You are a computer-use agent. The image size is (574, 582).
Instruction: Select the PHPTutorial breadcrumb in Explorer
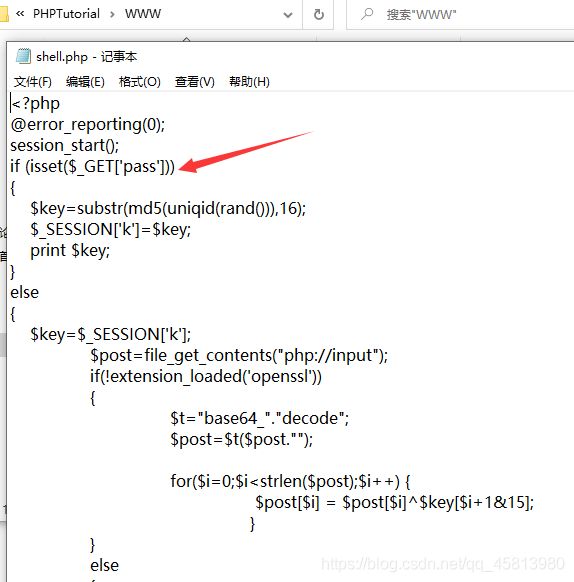66,14
